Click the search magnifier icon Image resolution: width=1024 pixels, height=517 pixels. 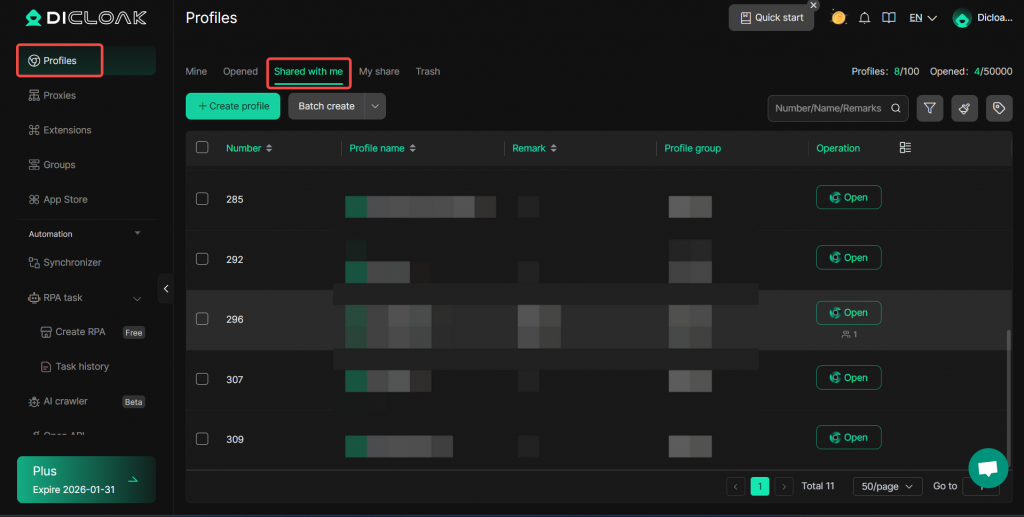pyautogui.click(x=896, y=108)
